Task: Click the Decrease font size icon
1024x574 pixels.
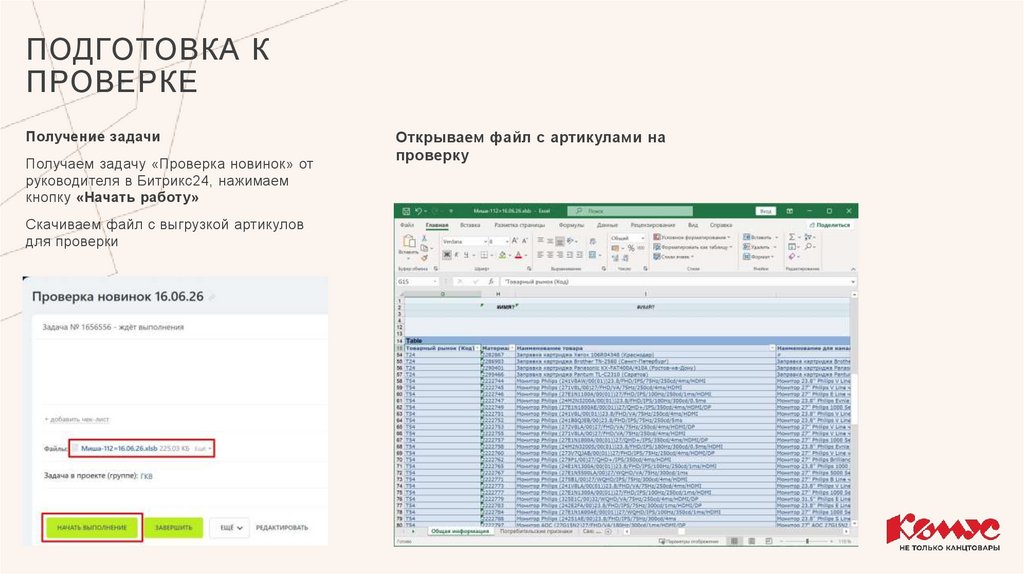Action: click(524, 241)
